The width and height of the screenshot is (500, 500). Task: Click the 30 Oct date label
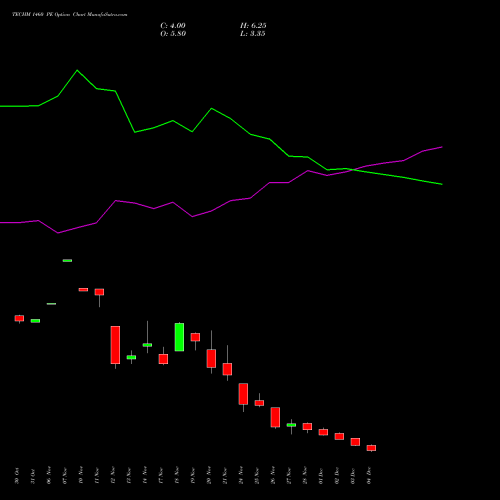tap(17, 476)
